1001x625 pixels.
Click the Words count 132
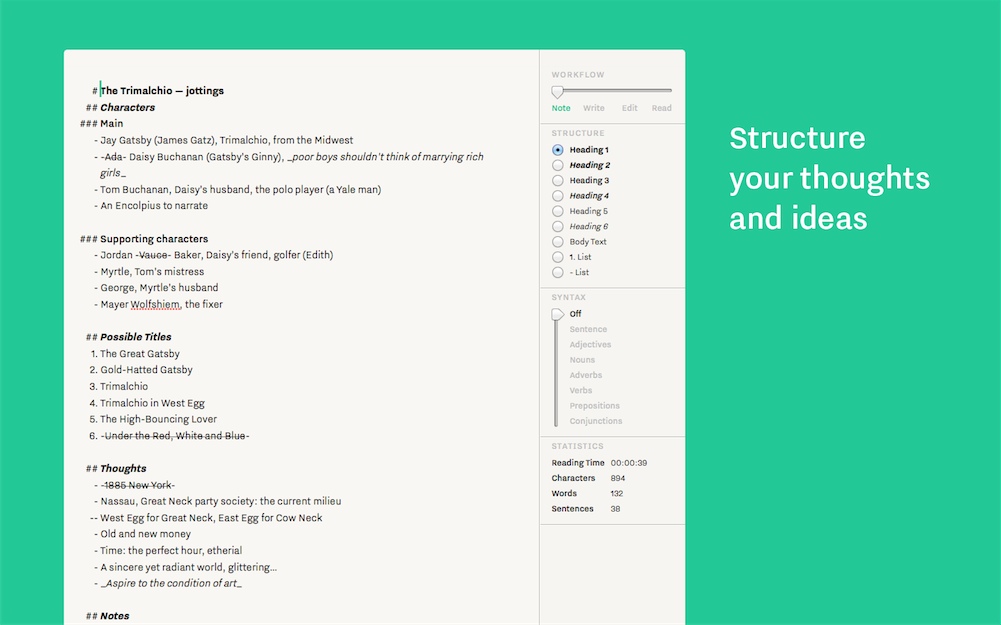point(617,493)
